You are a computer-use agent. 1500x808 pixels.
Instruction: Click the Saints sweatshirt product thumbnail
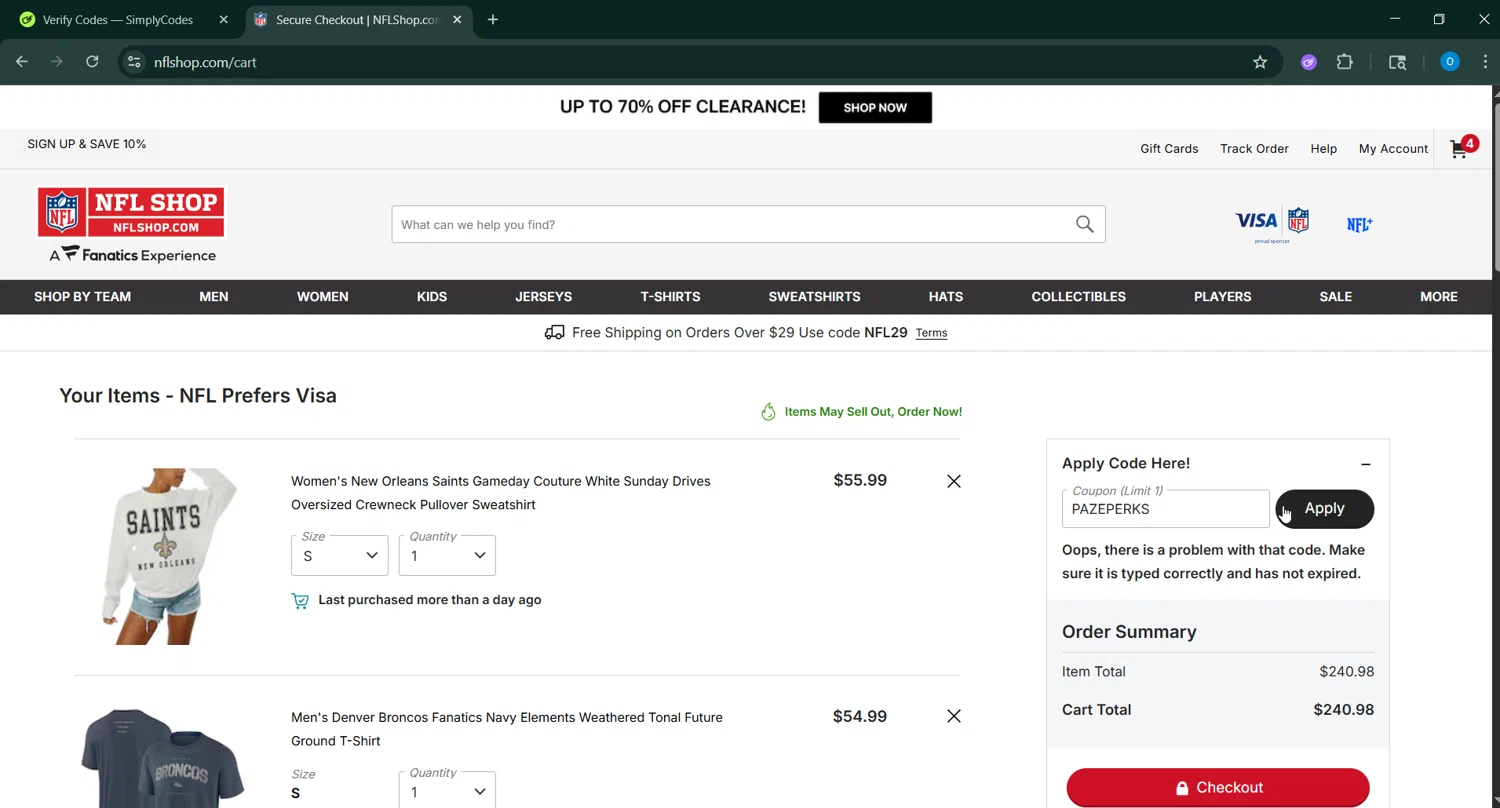[x=170, y=556]
